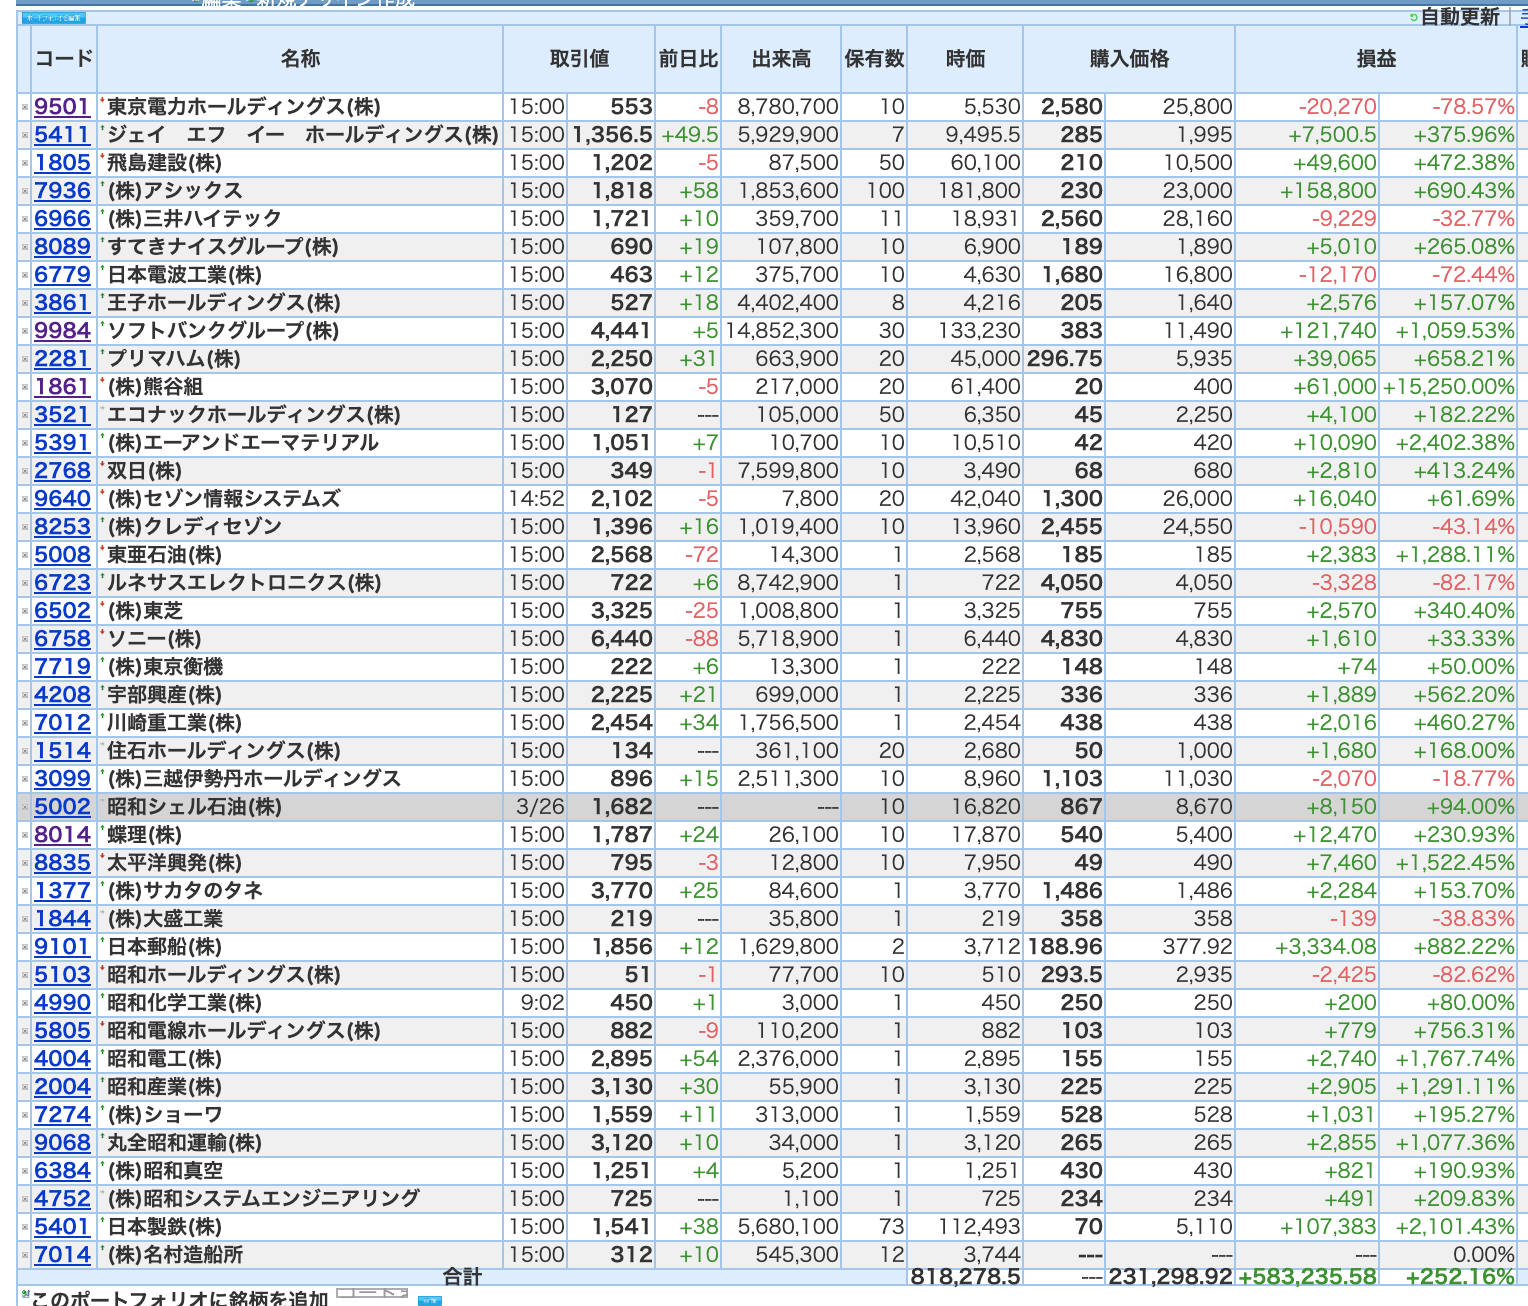Viewport: 1528px width, 1306px height.
Task: Open stock code 8014 蝶理 link
Action: [62, 835]
